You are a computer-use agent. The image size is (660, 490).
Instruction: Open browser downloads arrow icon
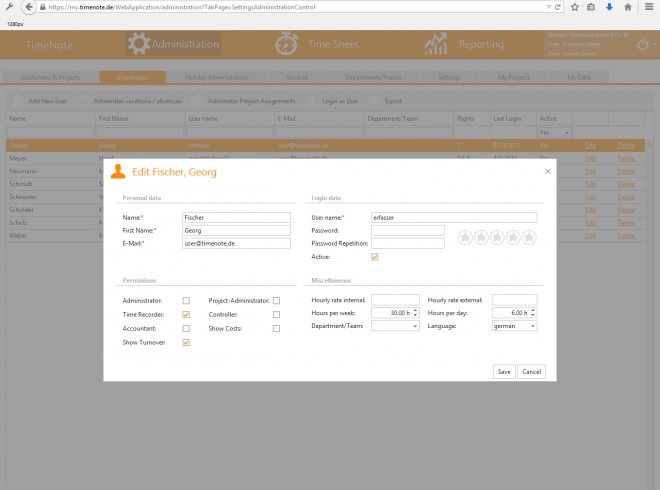pos(609,7)
